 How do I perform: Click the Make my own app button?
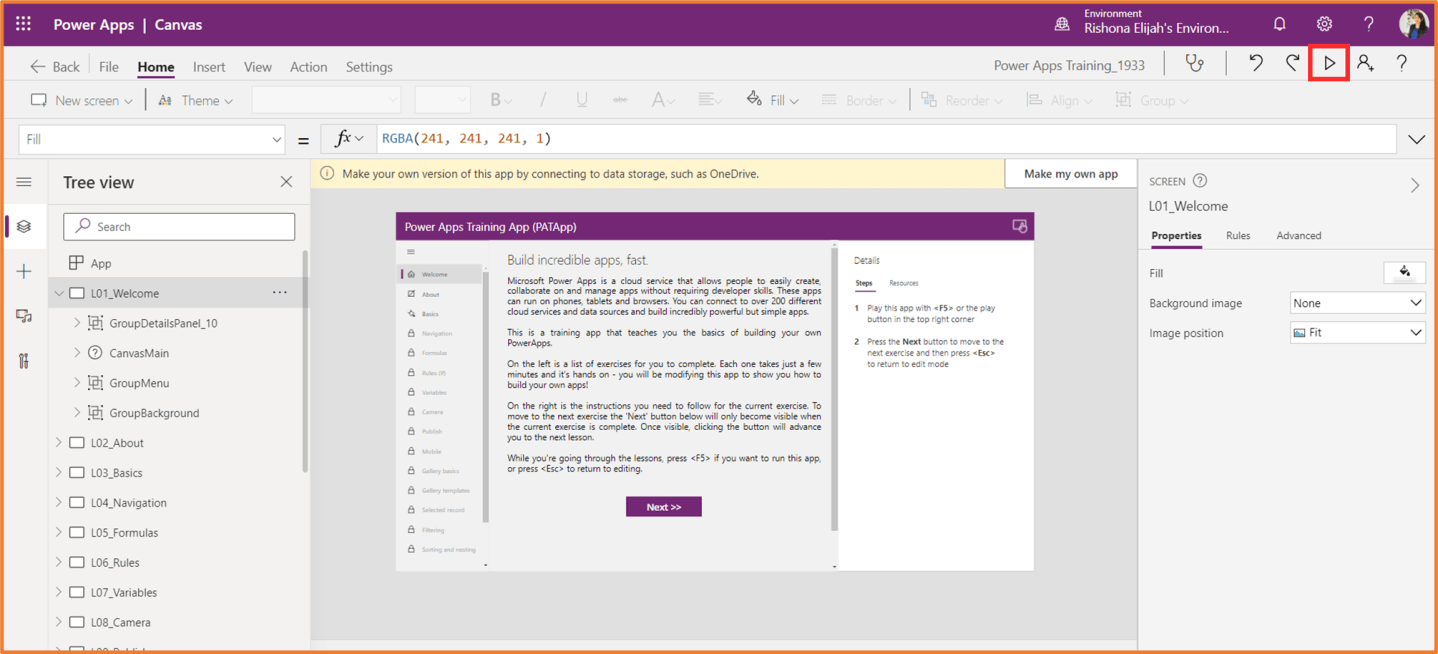(1070, 173)
